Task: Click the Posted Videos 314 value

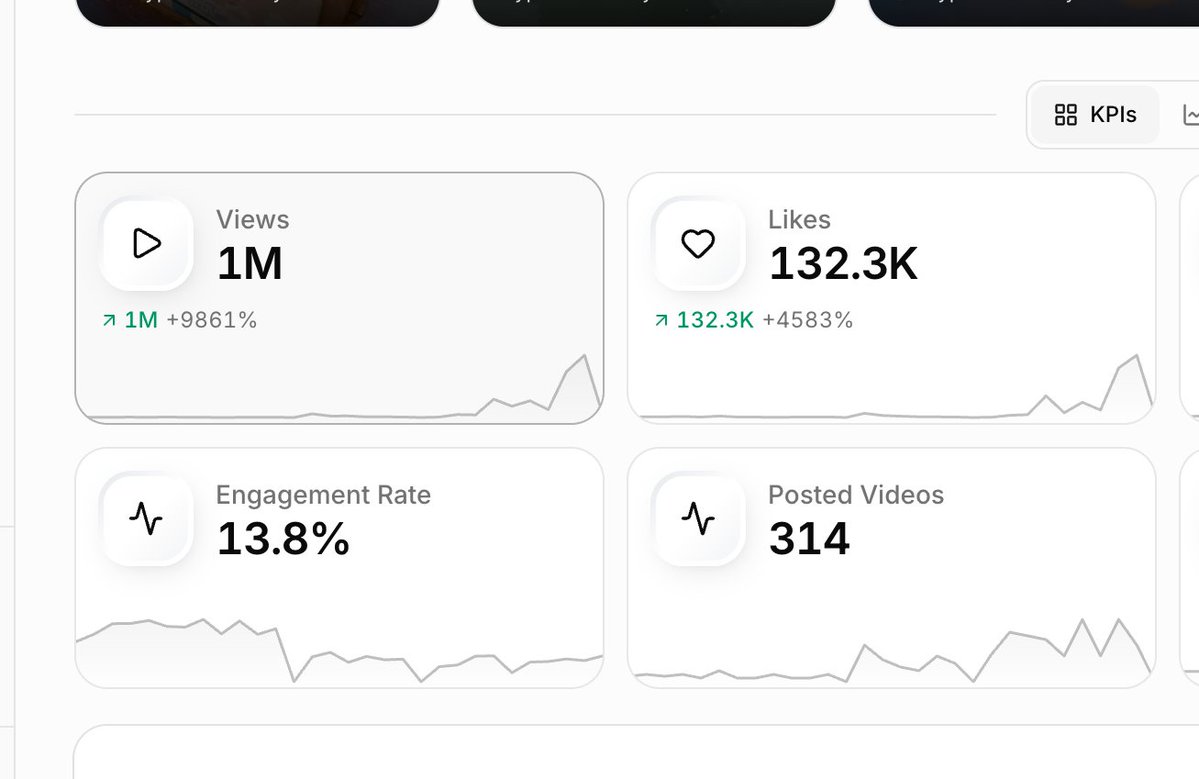Action: 809,539
